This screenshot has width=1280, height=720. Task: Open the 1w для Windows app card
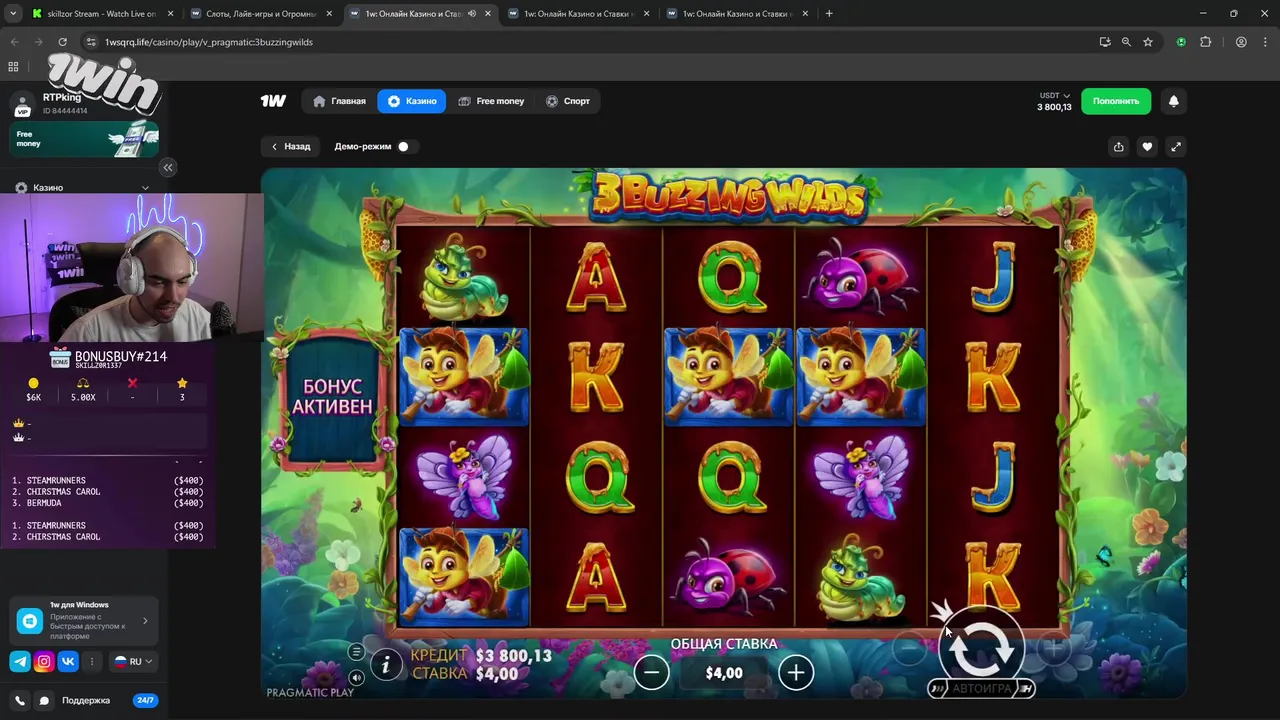(84, 621)
